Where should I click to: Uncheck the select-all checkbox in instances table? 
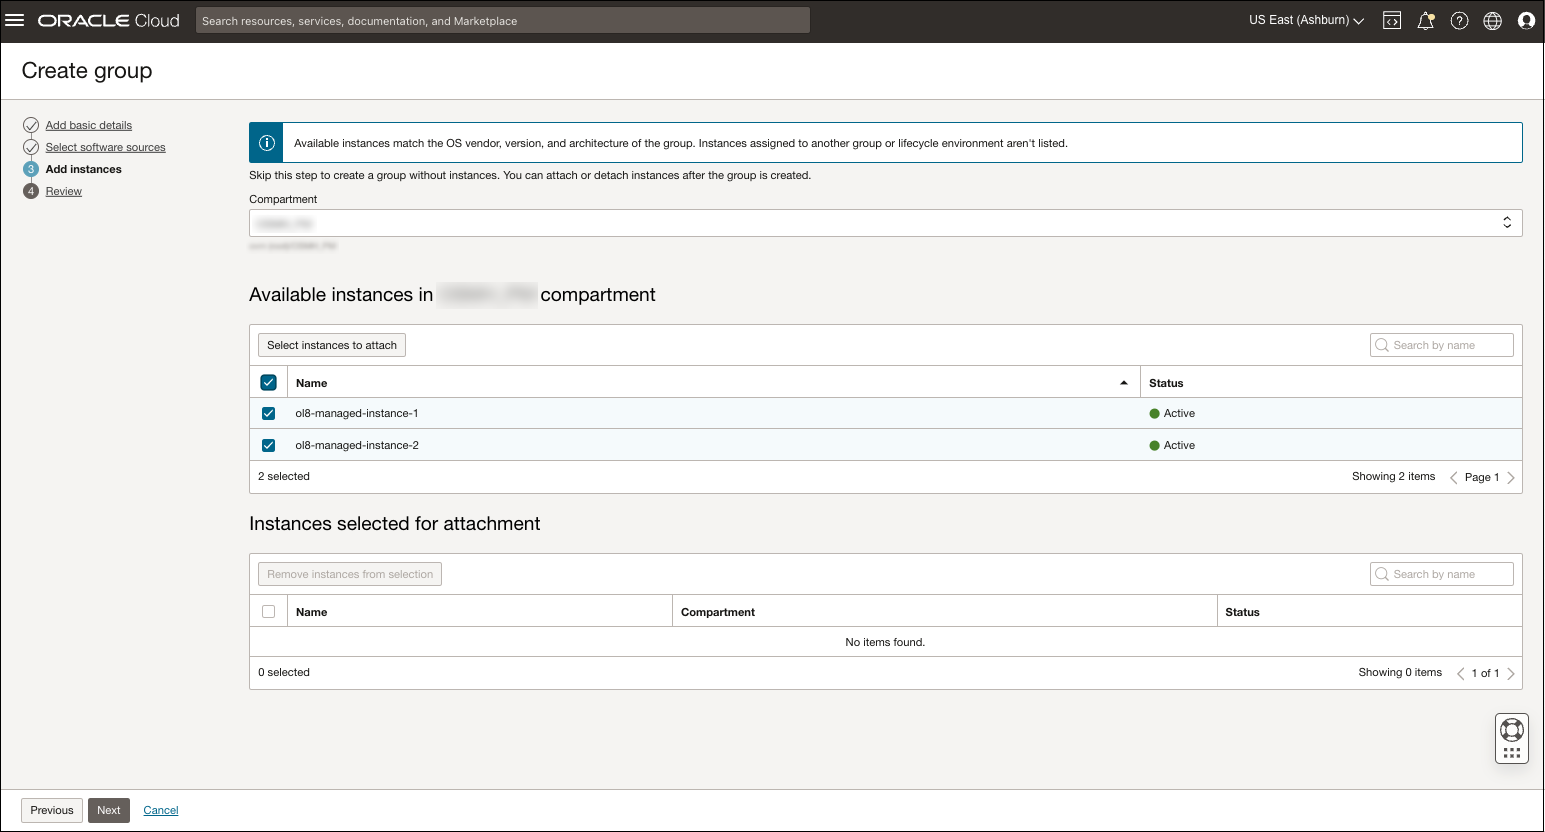268,382
